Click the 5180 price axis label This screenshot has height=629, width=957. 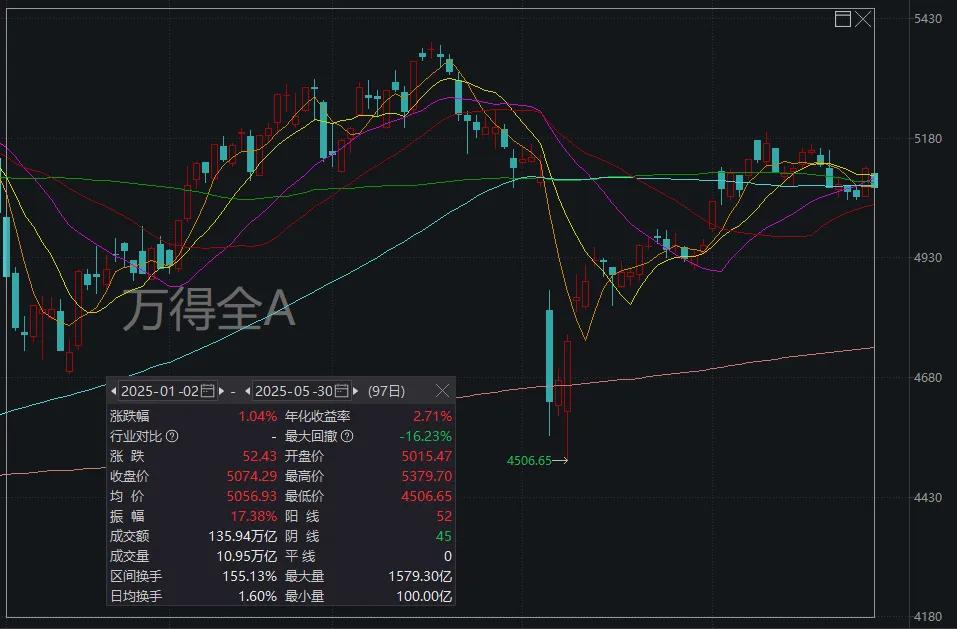[x=928, y=138]
